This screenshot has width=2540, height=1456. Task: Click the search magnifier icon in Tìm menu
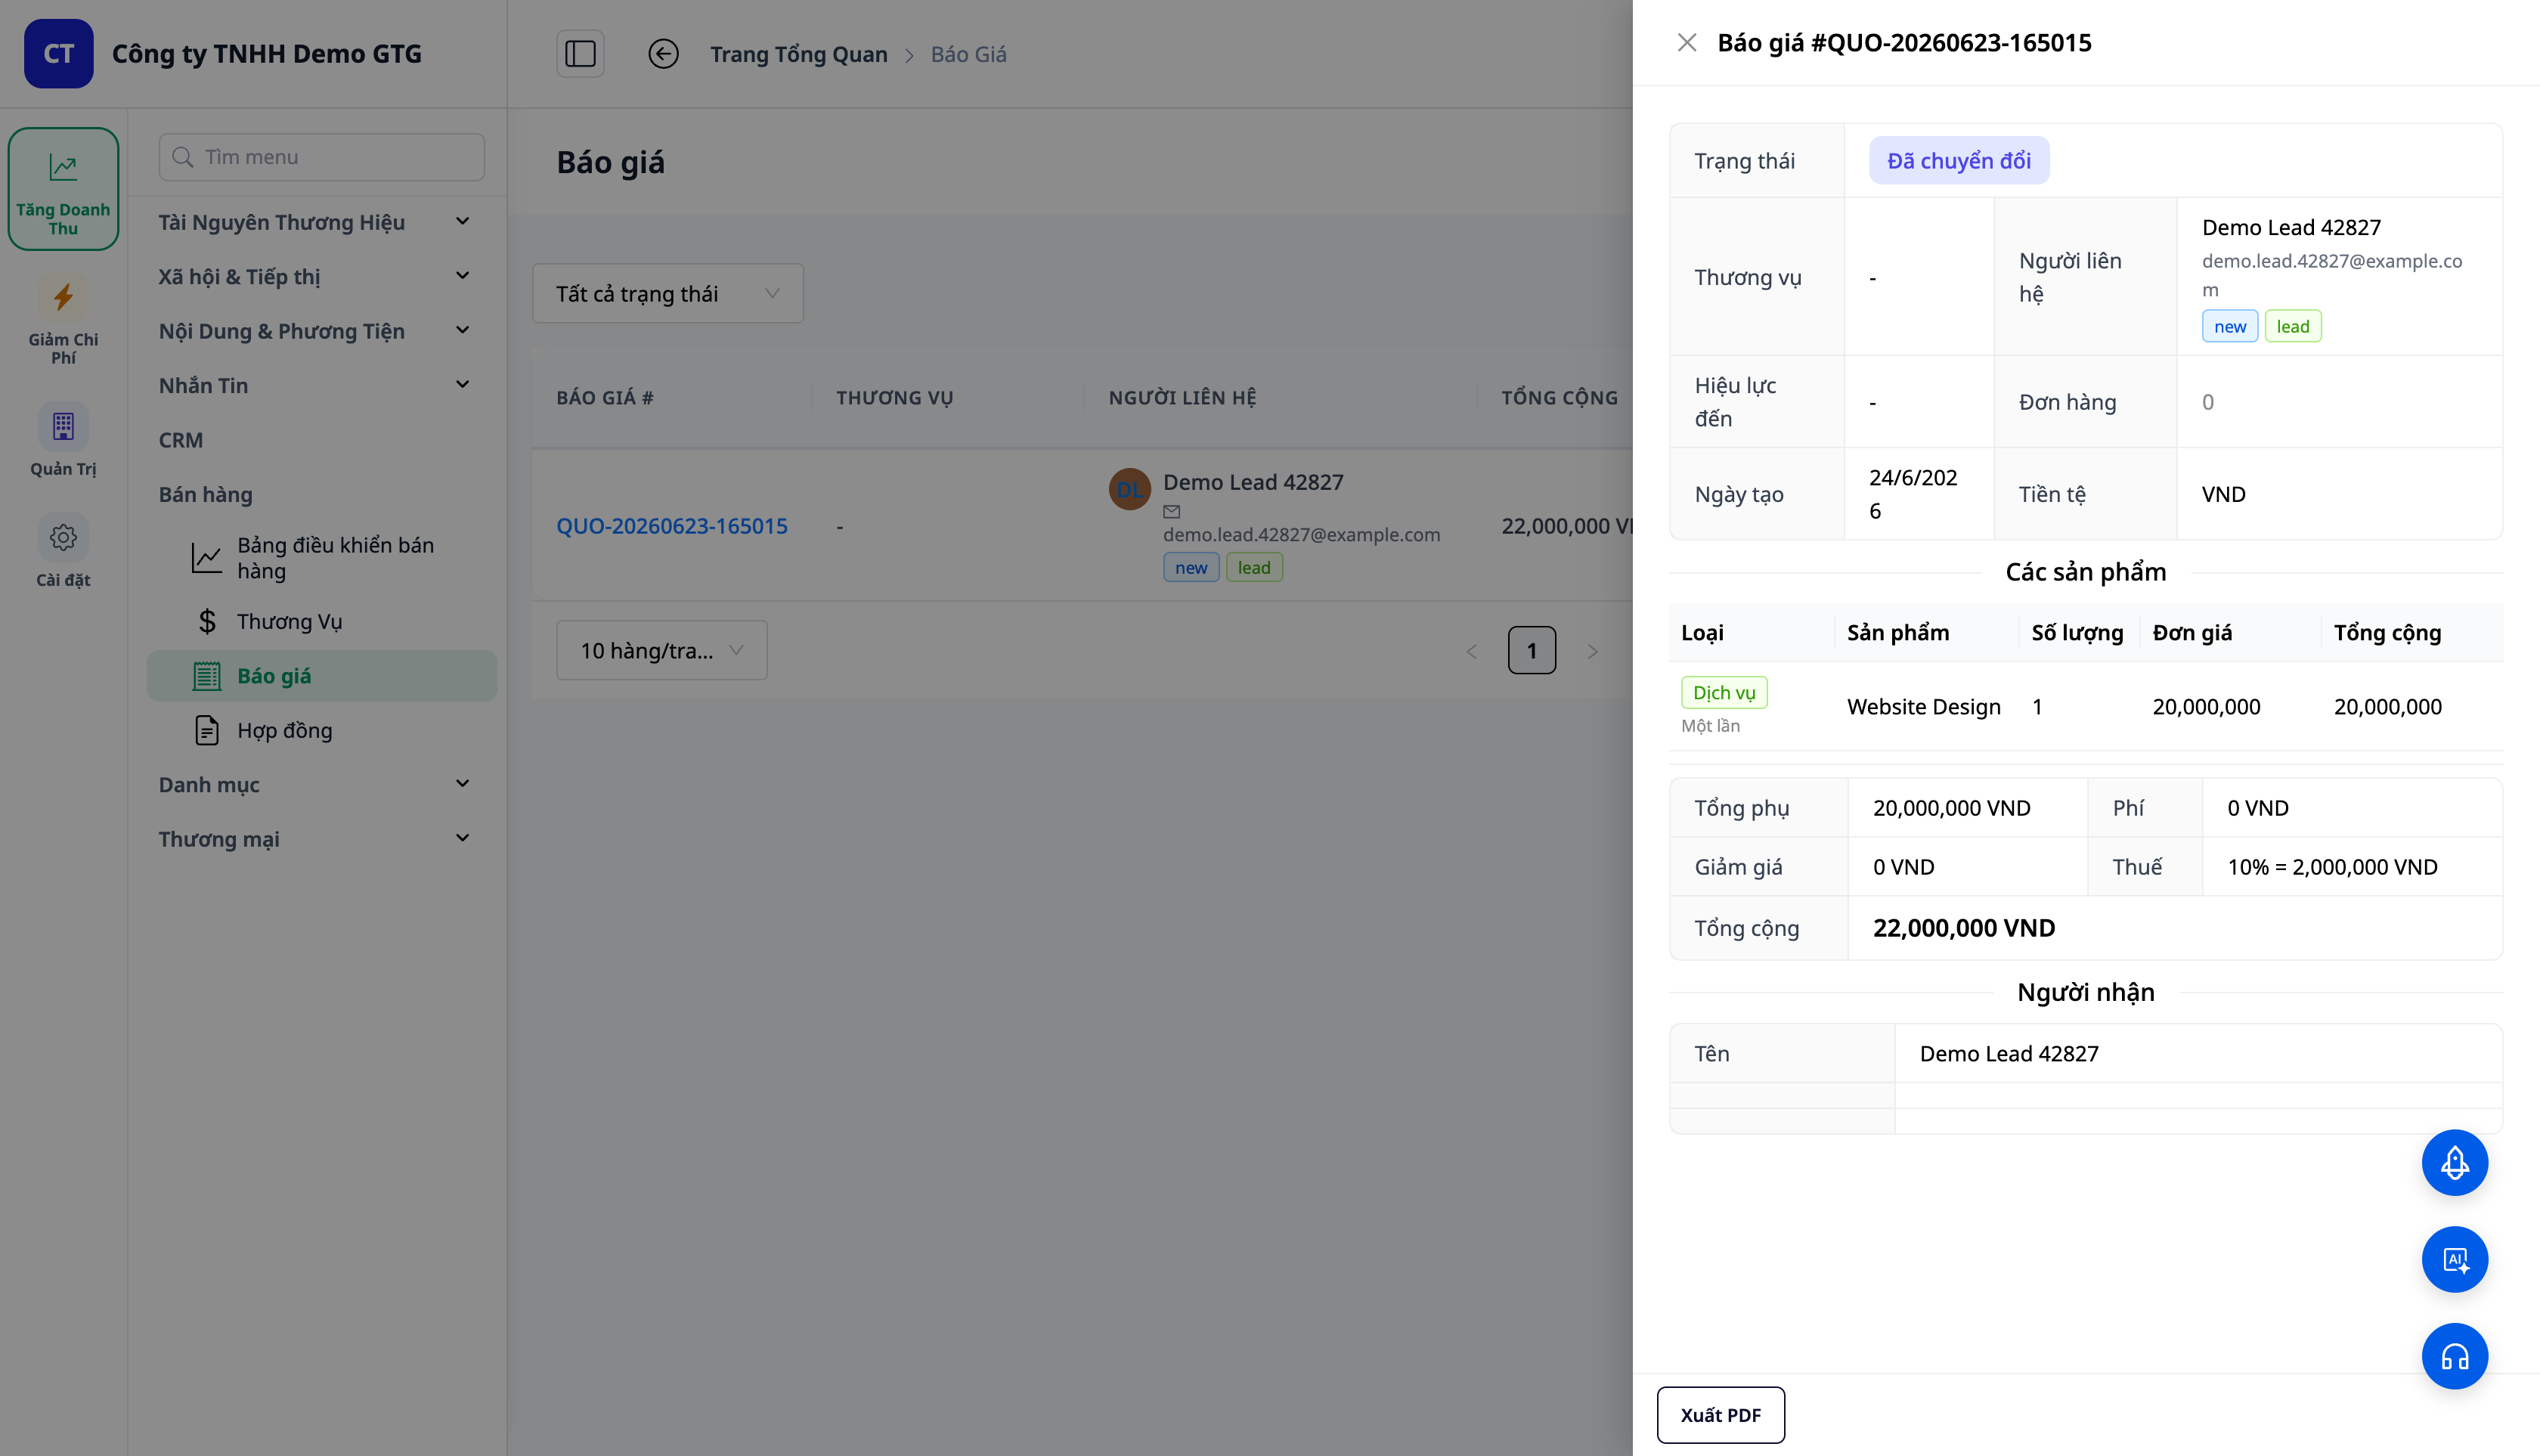point(183,157)
